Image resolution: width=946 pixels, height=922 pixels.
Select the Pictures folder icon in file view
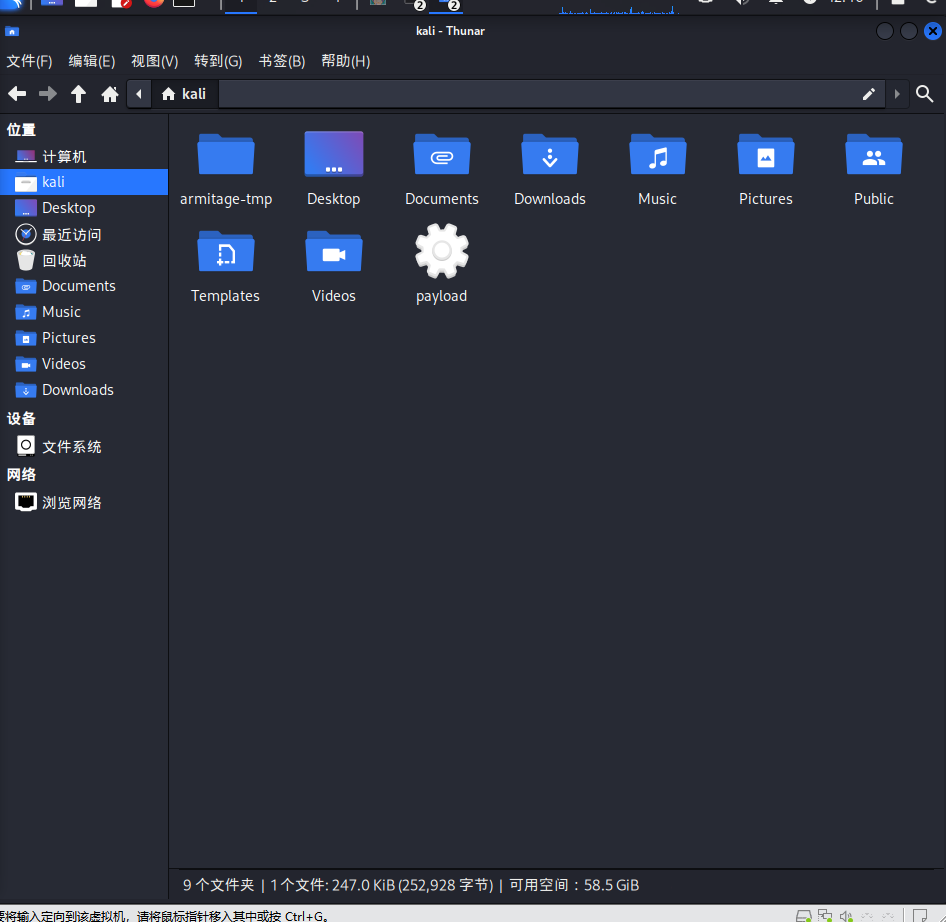766,155
